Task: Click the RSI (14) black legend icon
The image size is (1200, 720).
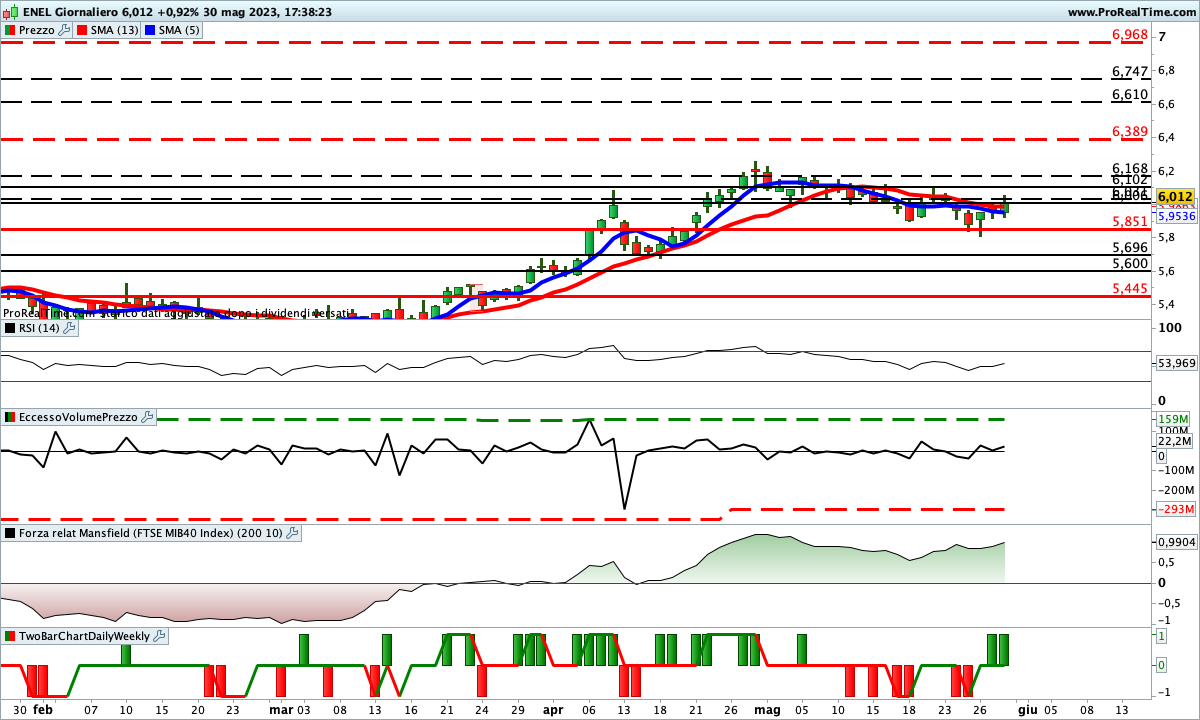Action: [10, 327]
